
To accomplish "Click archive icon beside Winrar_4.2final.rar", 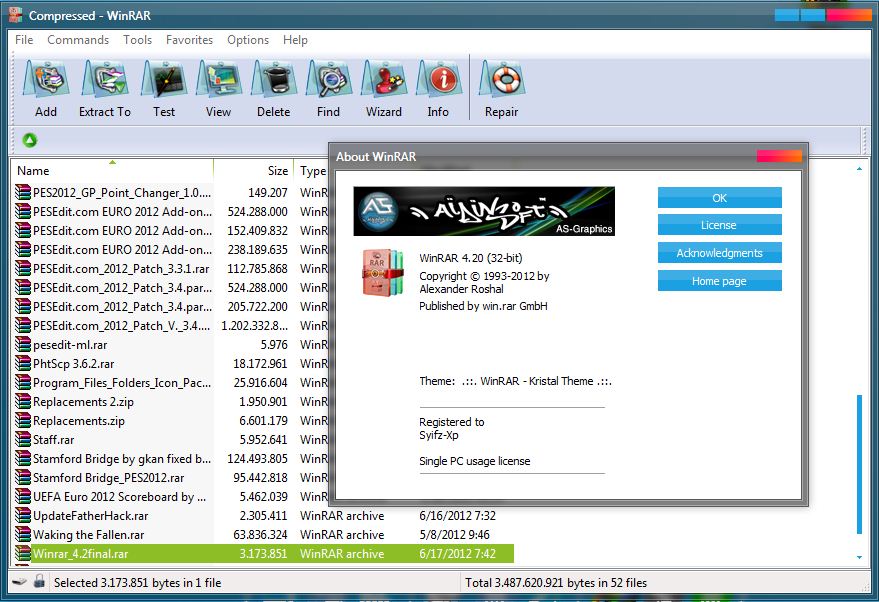I will (x=23, y=553).
